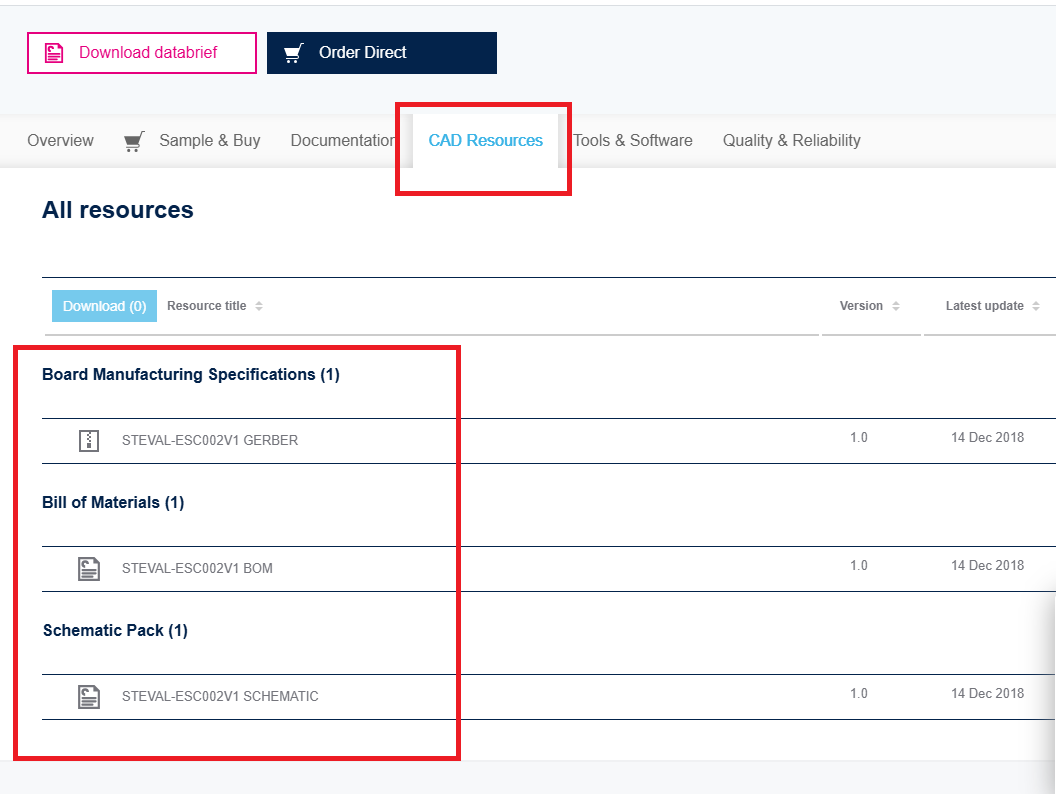
Task: Click the ZIP archive icon for STEVAL-ESC002V1 GERBER
Action: pyautogui.click(x=89, y=440)
